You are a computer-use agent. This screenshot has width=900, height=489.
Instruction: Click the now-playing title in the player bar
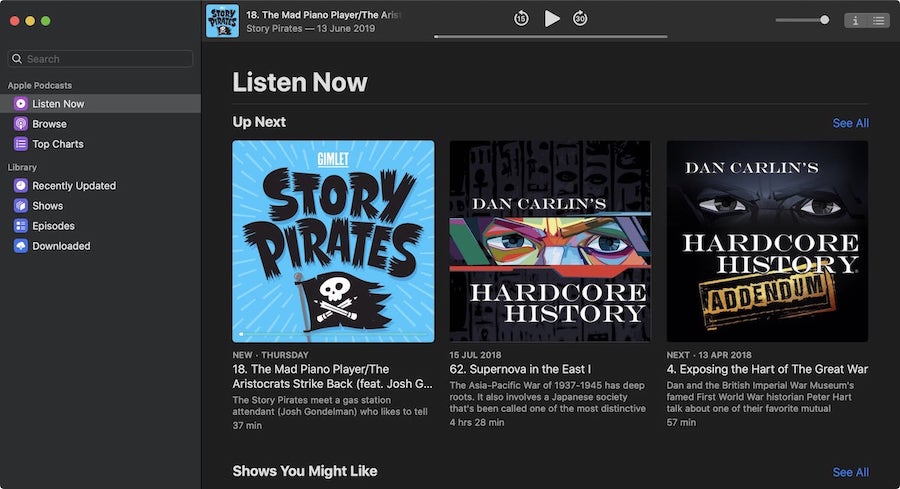tap(324, 15)
